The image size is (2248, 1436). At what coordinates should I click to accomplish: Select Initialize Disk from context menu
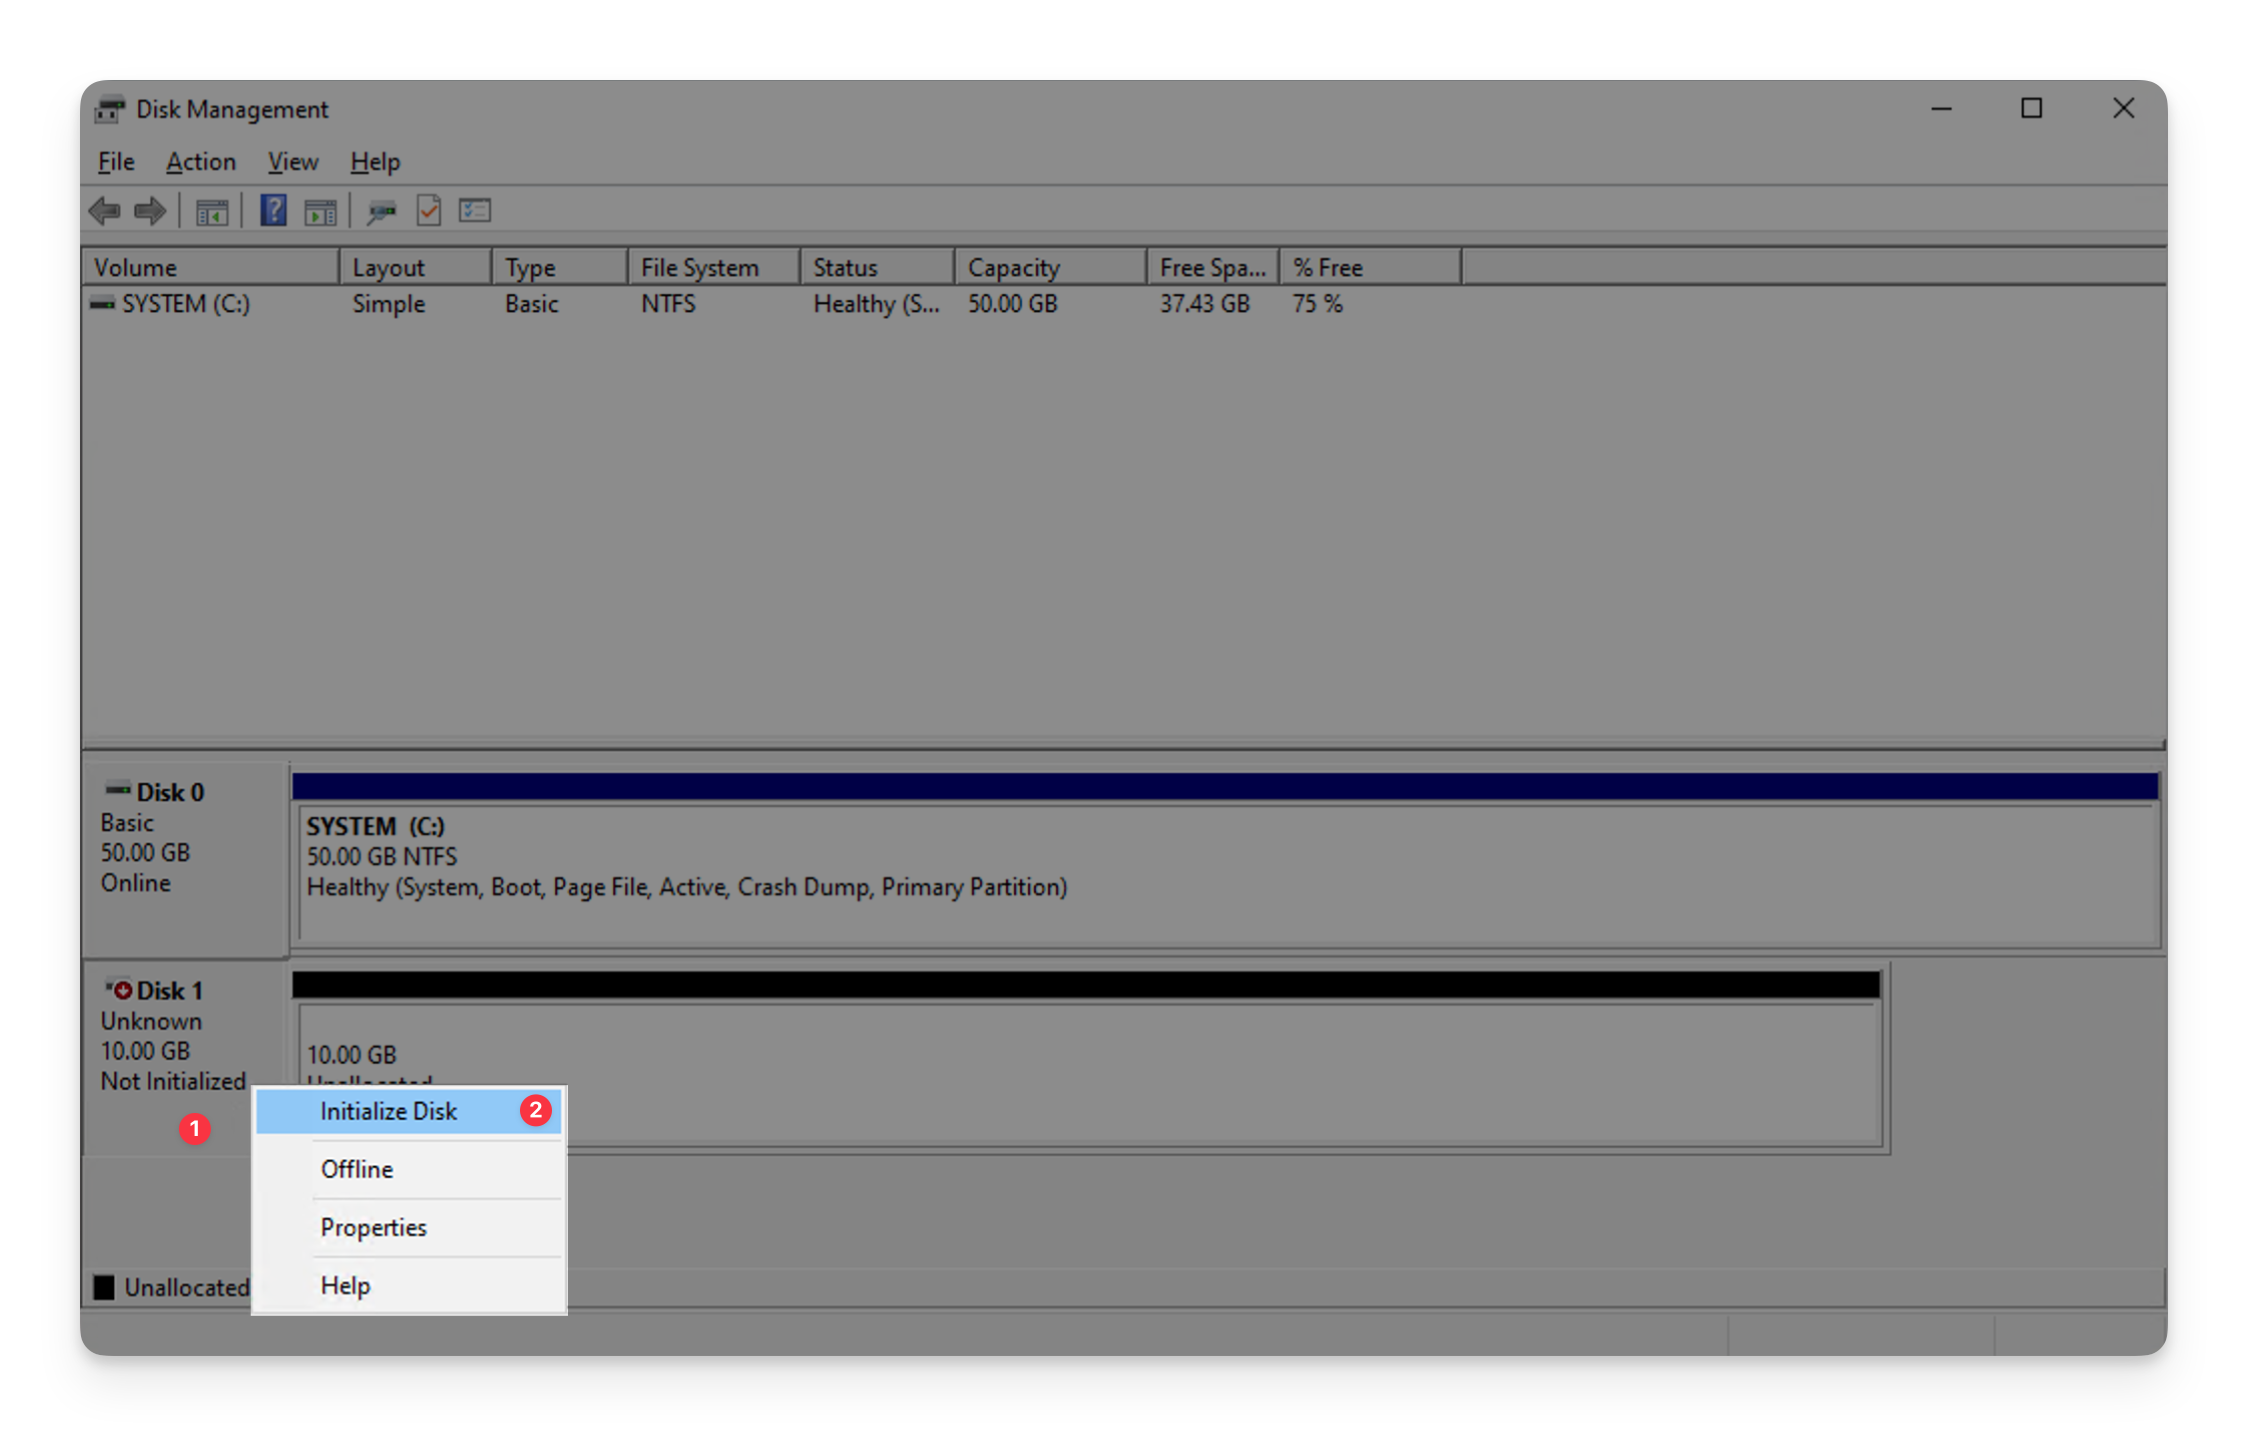coord(390,1110)
